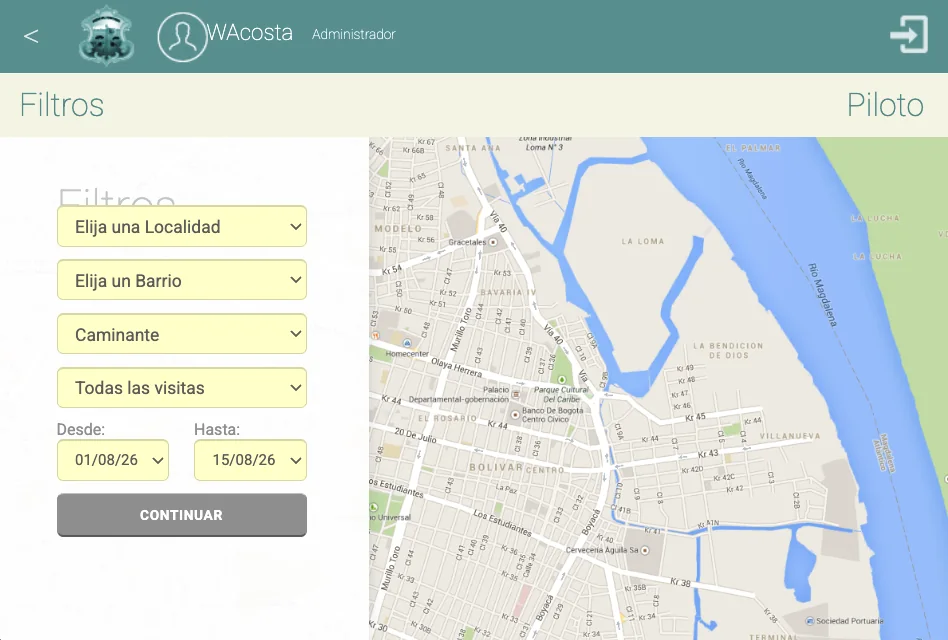Open the Elija un Barrio dropdown
The width and height of the screenshot is (948, 640).
click(182, 280)
